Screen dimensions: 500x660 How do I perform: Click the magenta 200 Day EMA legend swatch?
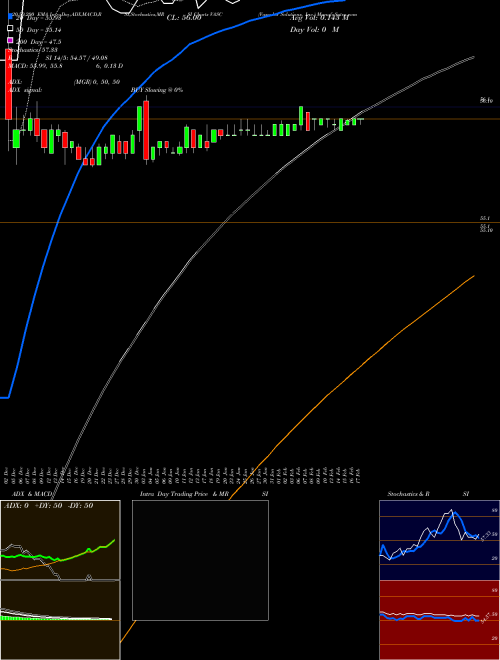(x=11, y=41)
